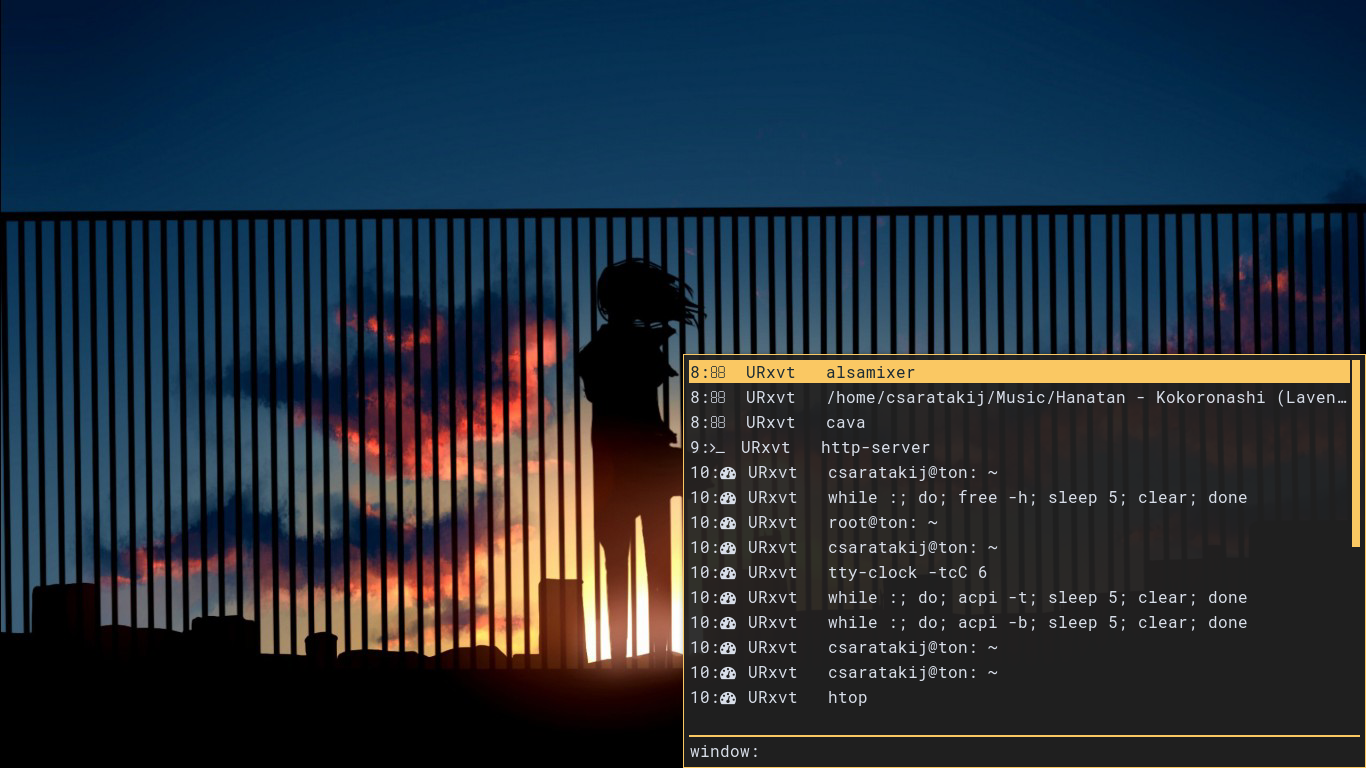The height and width of the screenshot is (768, 1366).
Task: Choose the cava URxvt window
Action: (x=1019, y=422)
